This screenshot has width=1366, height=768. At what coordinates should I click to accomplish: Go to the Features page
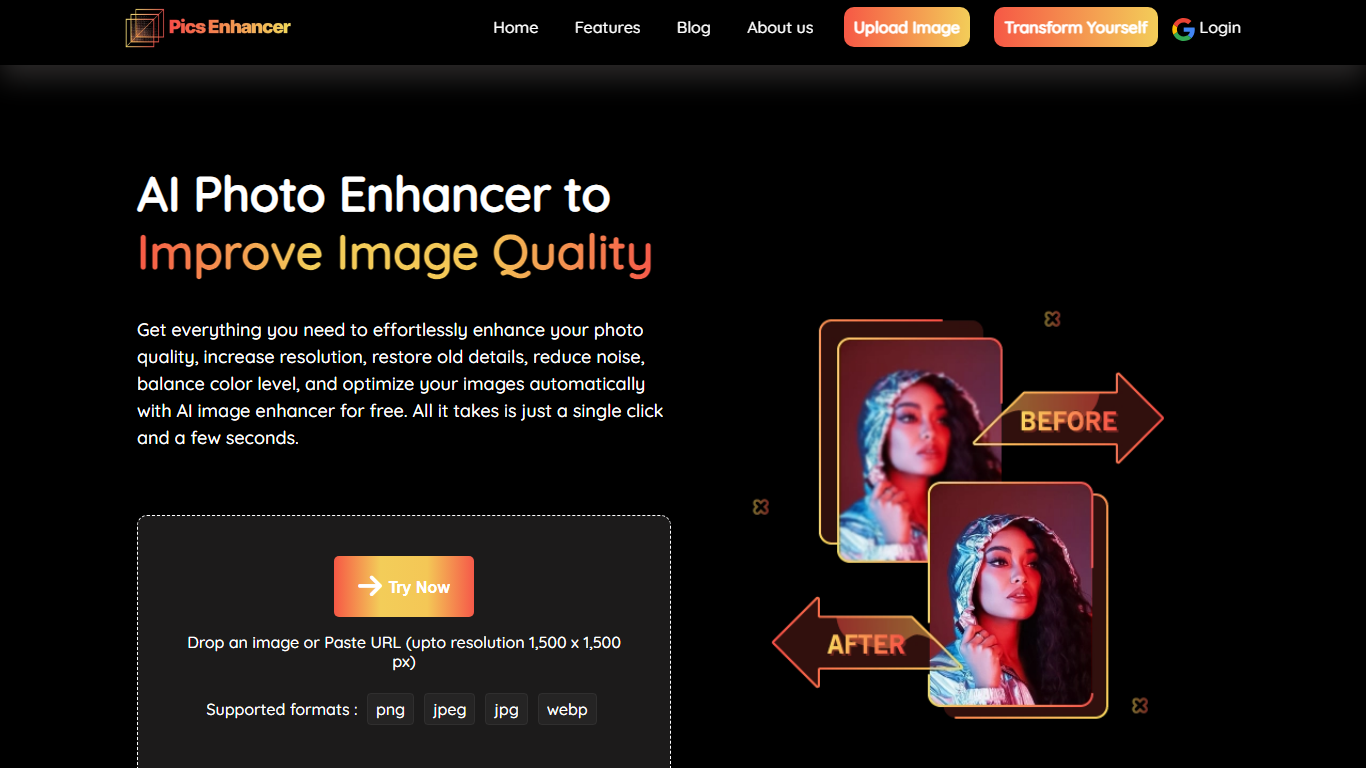point(607,28)
